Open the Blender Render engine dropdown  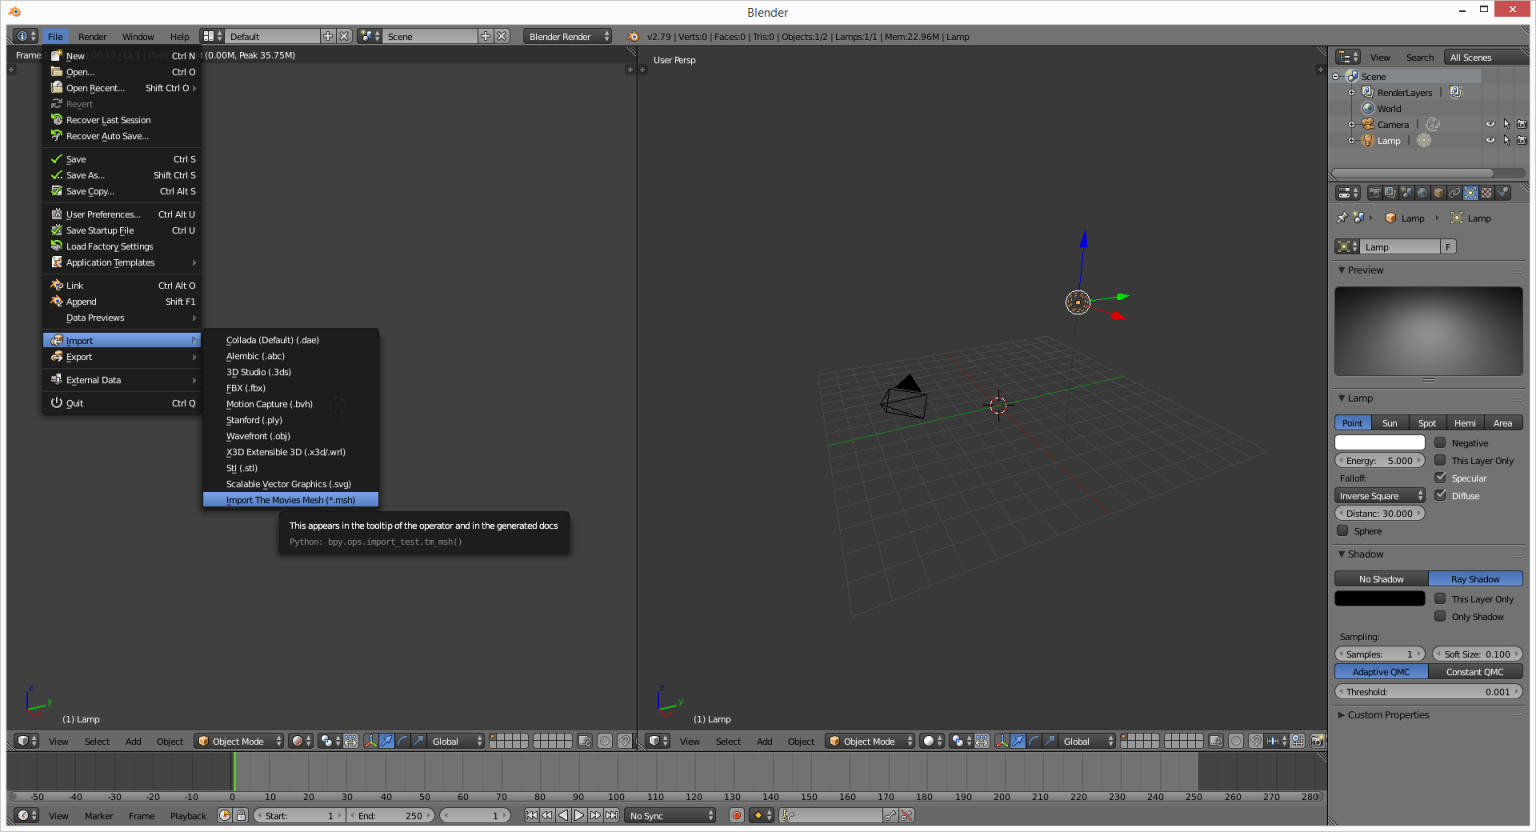pos(568,37)
